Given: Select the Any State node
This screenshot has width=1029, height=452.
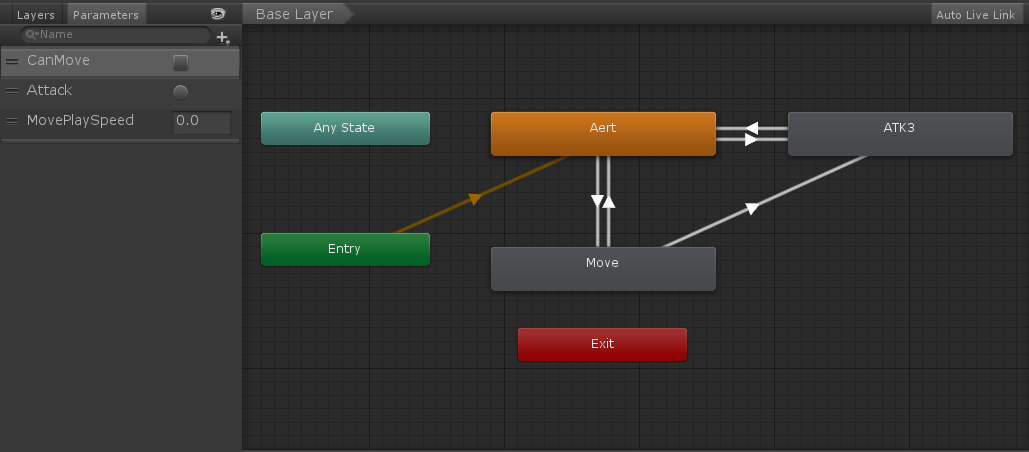Looking at the screenshot, I should [x=345, y=128].
